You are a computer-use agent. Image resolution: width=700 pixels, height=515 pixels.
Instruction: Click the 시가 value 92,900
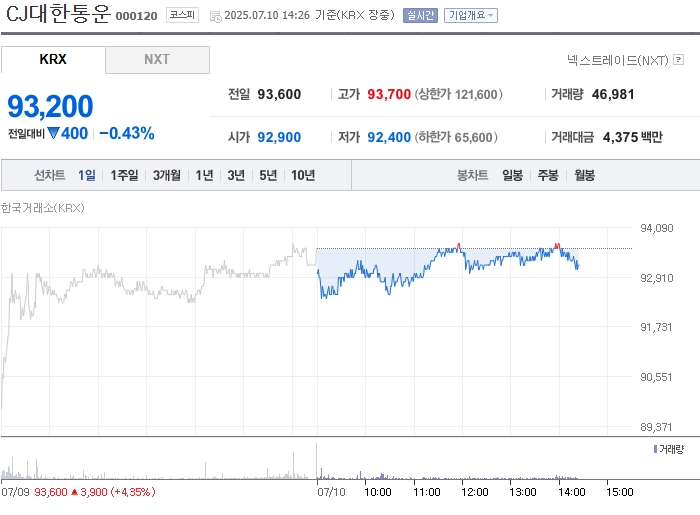click(279, 137)
